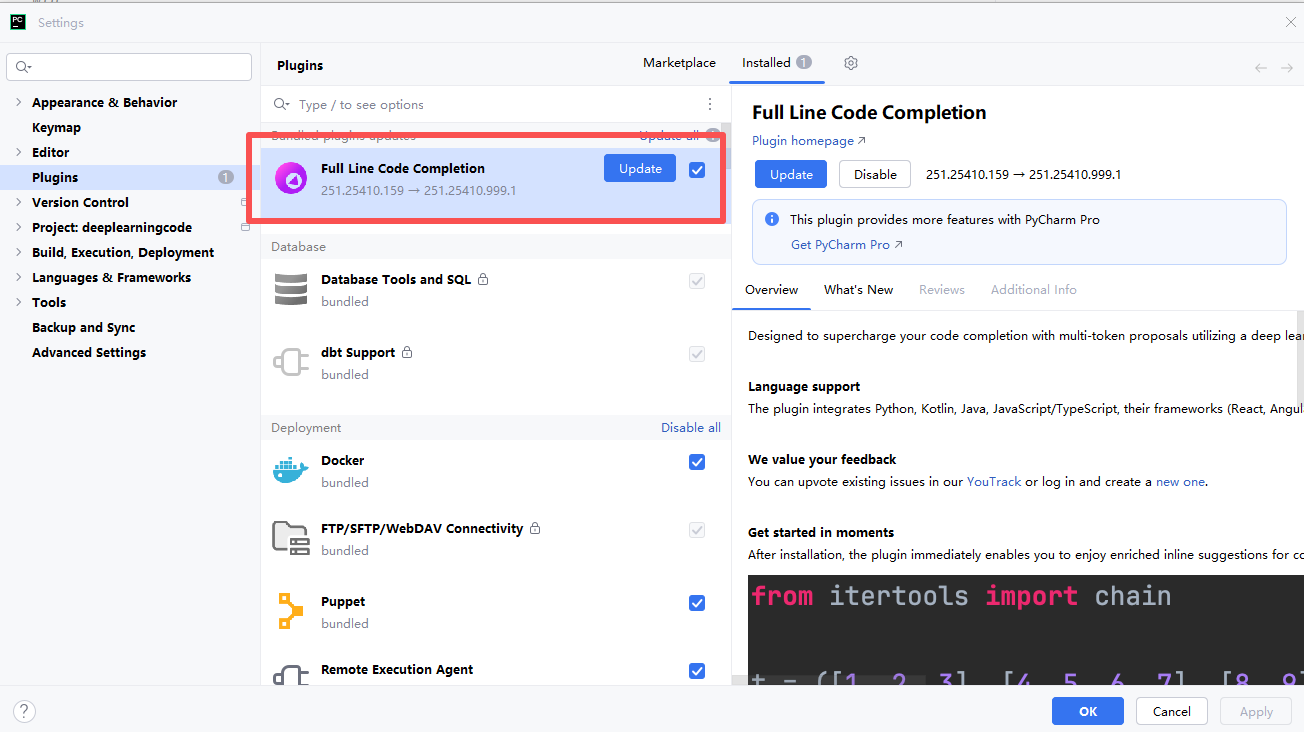The height and width of the screenshot is (732, 1304).
Task: Expand Languages & Frameworks node
Action: (x=18, y=277)
